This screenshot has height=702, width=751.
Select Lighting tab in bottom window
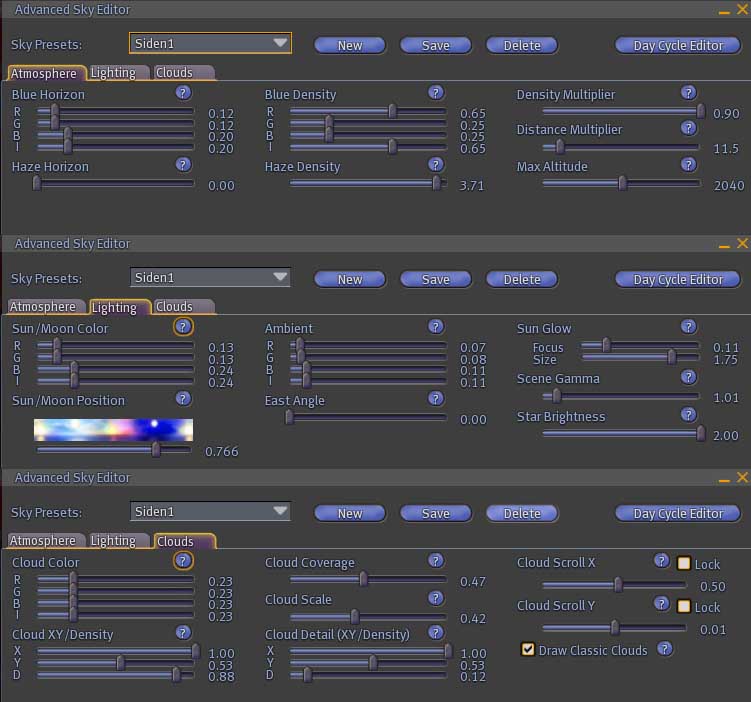click(118, 541)
